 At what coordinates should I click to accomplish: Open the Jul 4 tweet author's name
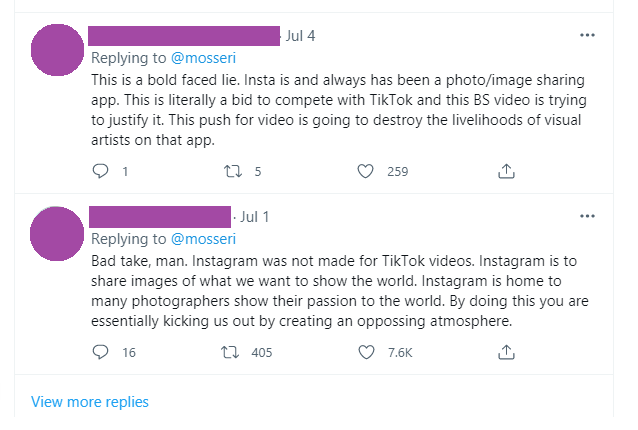tap(184, 36)
